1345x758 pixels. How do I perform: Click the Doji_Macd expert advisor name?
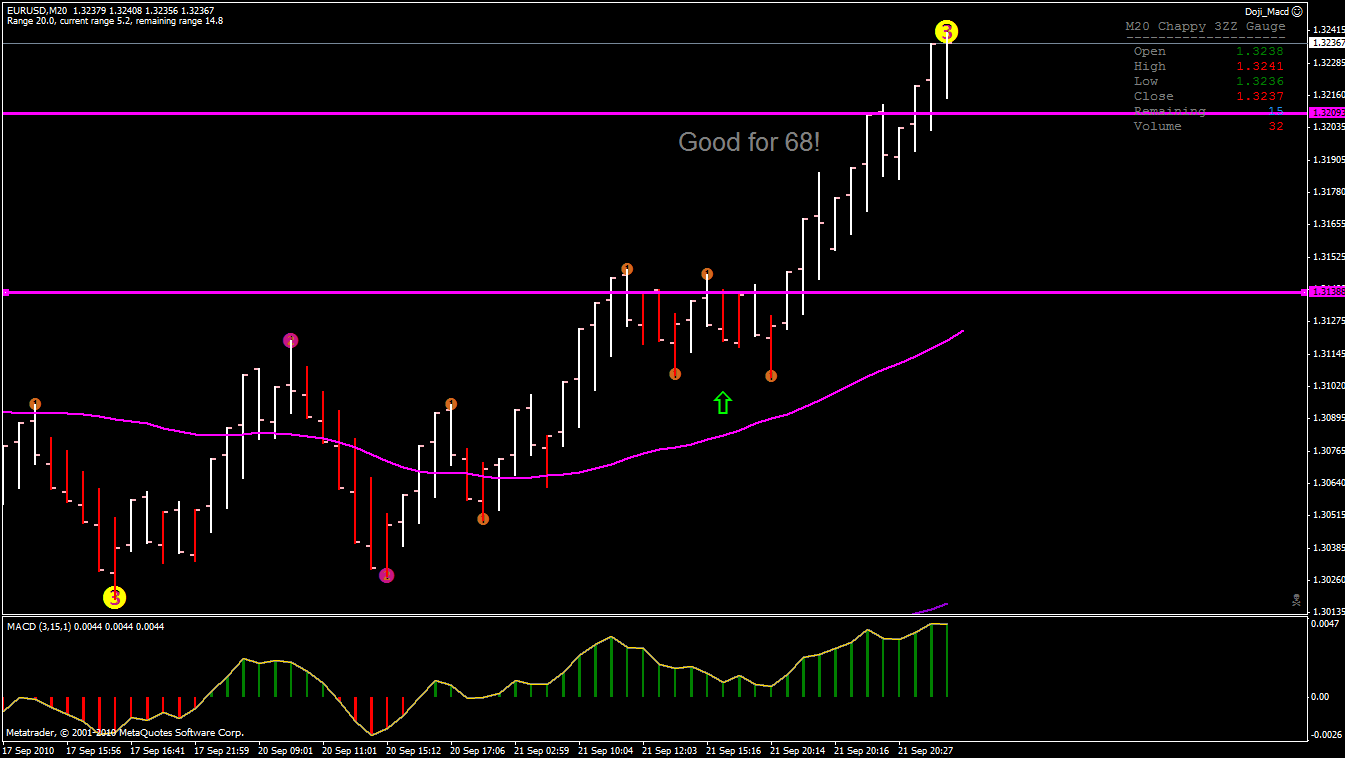pos(1266,11)
